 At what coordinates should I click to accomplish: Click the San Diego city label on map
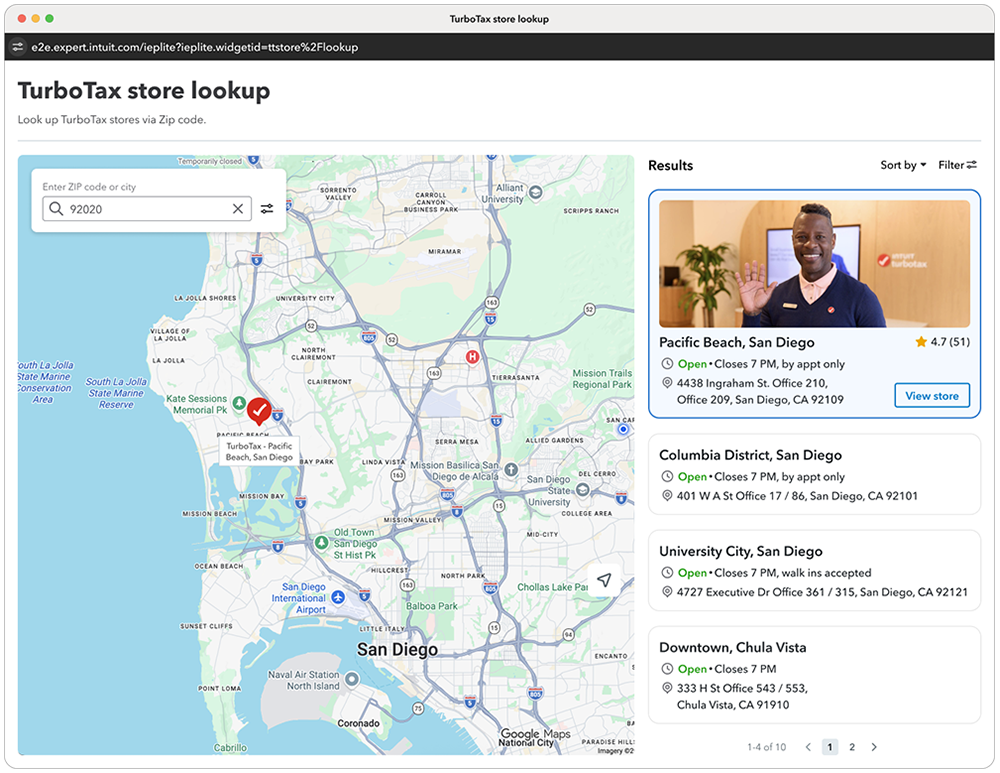click(x=397, y=649)
